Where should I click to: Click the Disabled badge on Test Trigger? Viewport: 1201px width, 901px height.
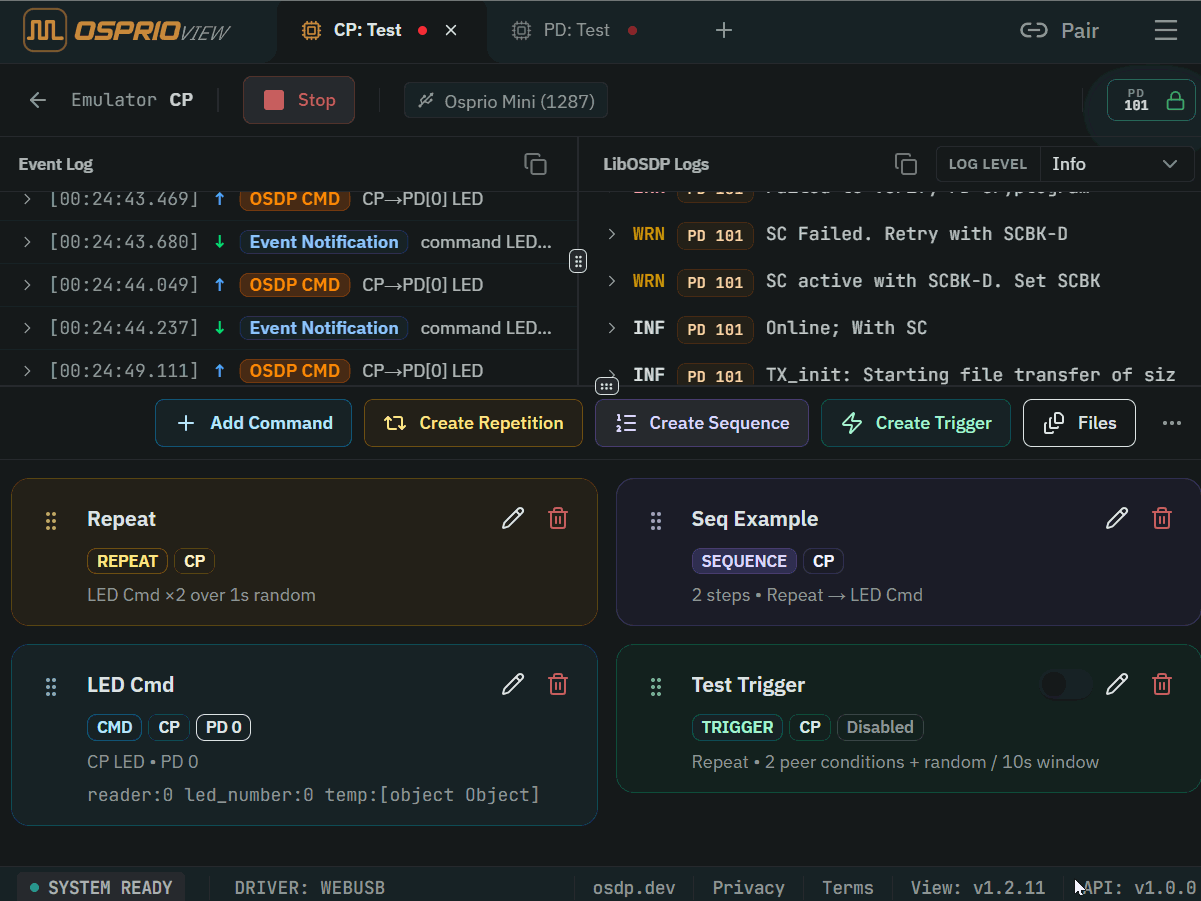[880, 727]
